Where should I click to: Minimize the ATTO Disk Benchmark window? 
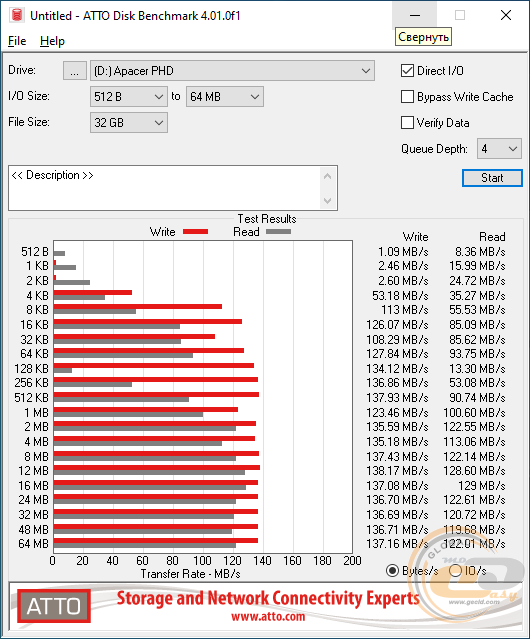(415, 15)
